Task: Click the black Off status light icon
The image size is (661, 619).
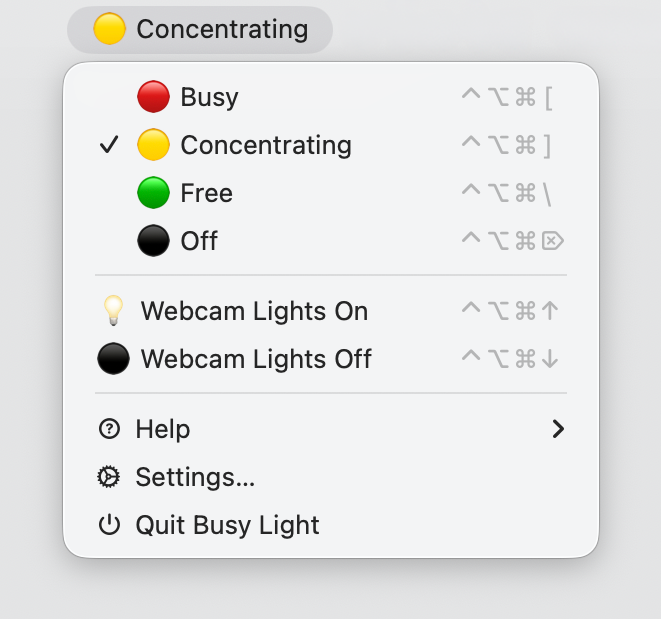Action: point(153,241)
